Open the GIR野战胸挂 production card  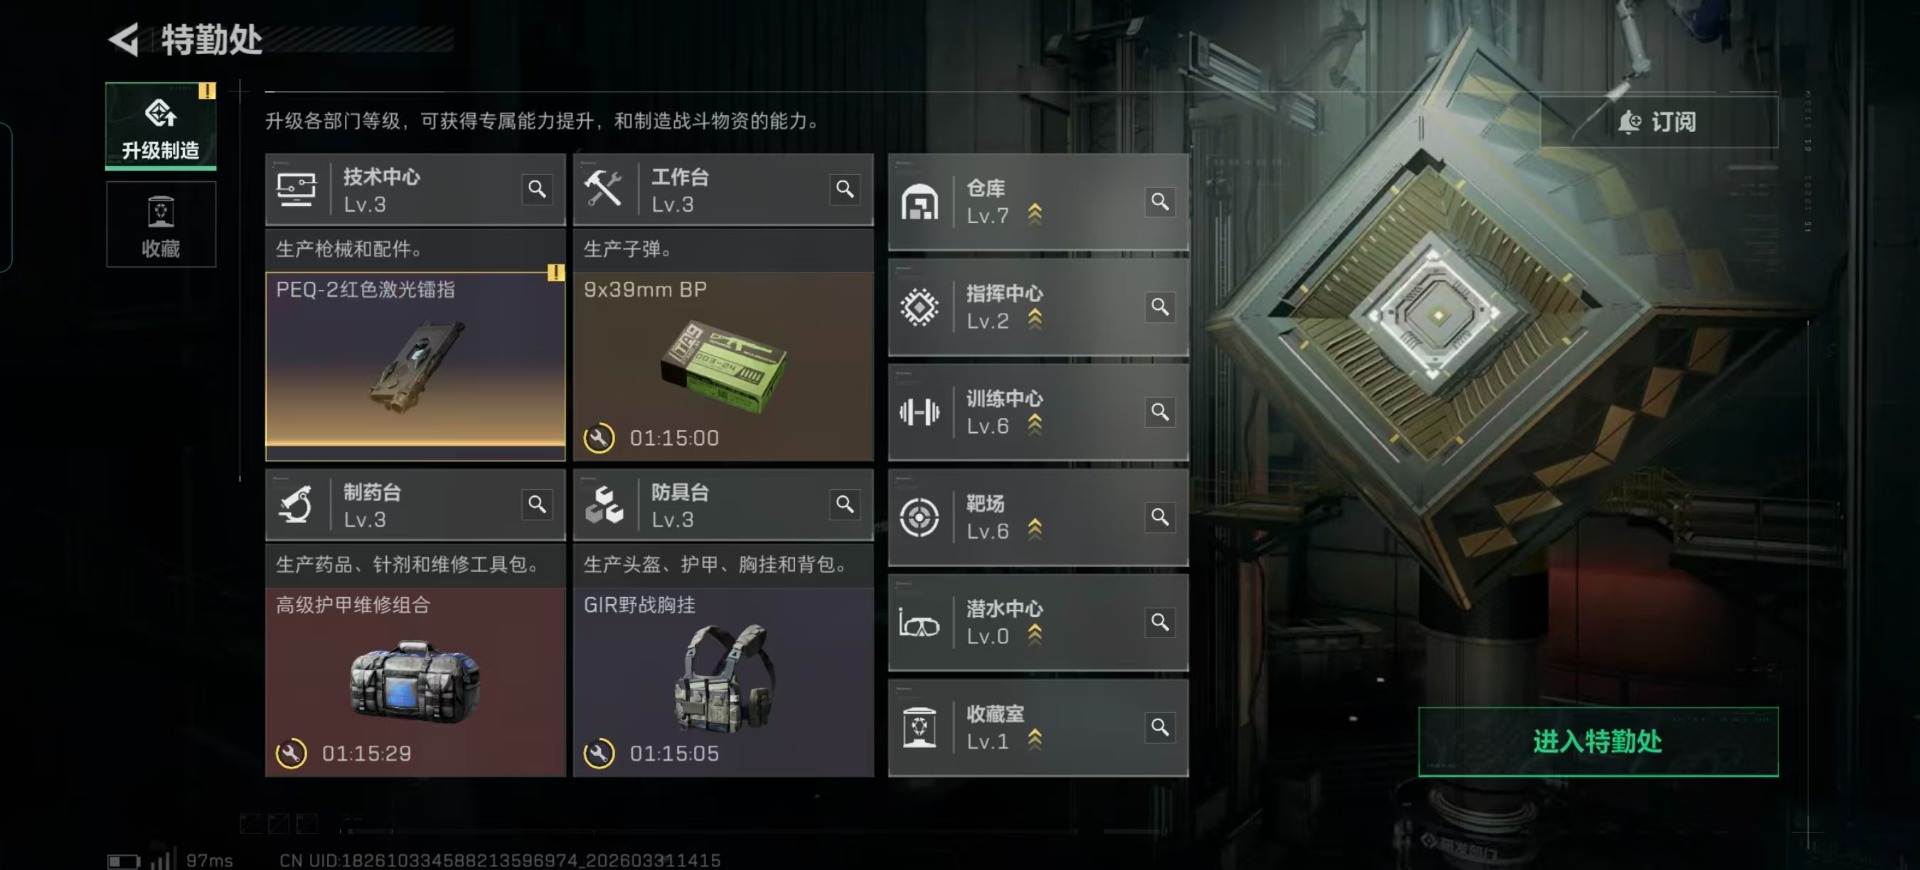click(723, 681)
